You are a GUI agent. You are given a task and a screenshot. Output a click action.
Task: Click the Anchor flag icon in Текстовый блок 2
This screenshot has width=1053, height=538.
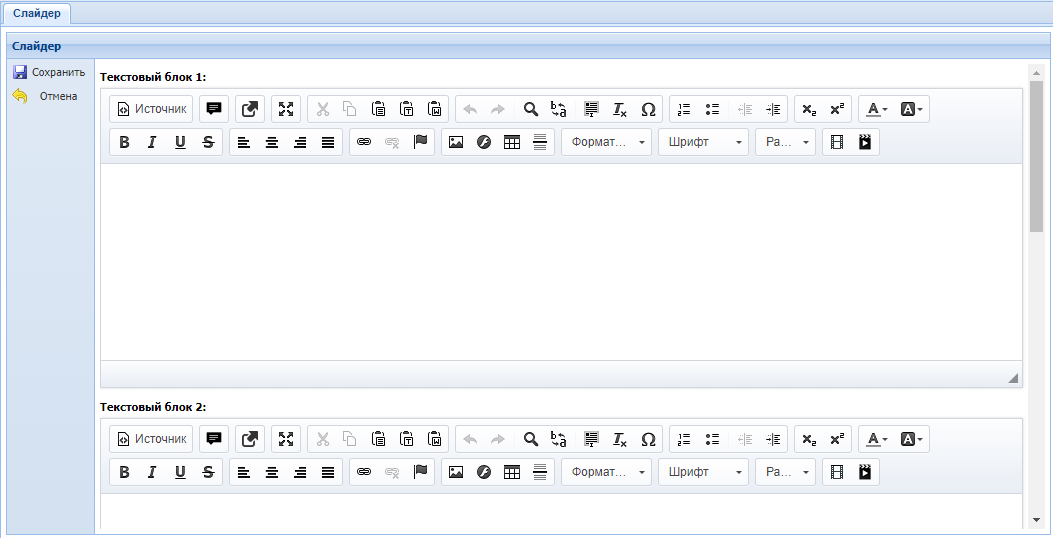point(420,472)
